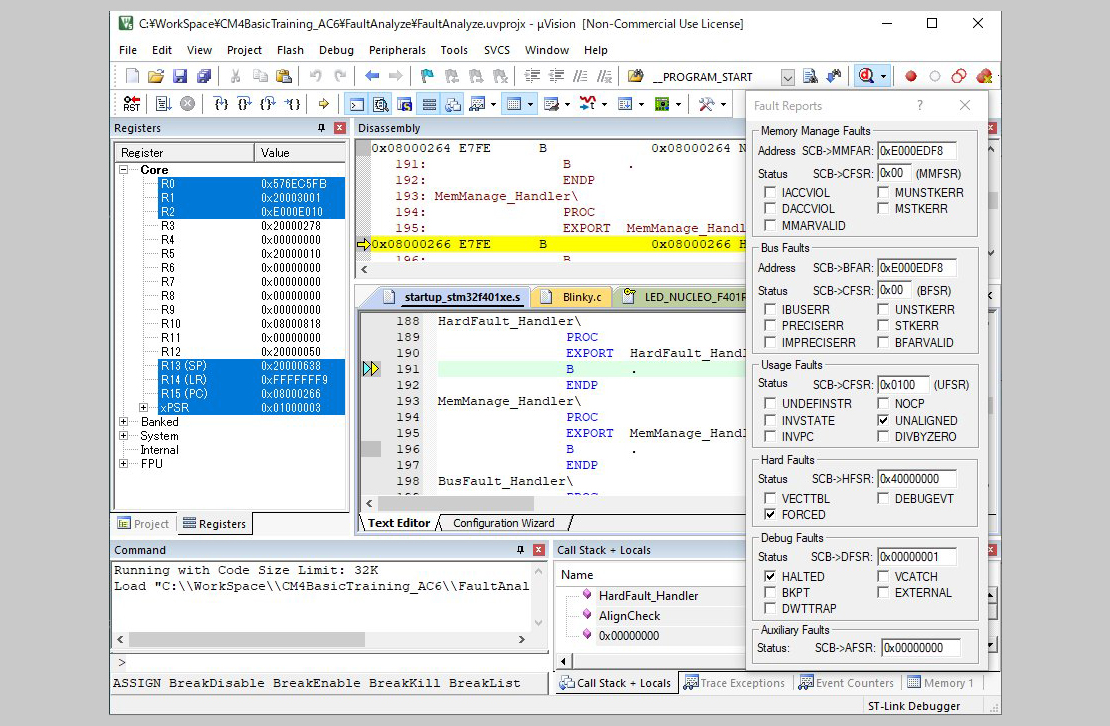Click the New file icon
The width and height of the screenshot is (1110, 726).
tap(132, 76)
